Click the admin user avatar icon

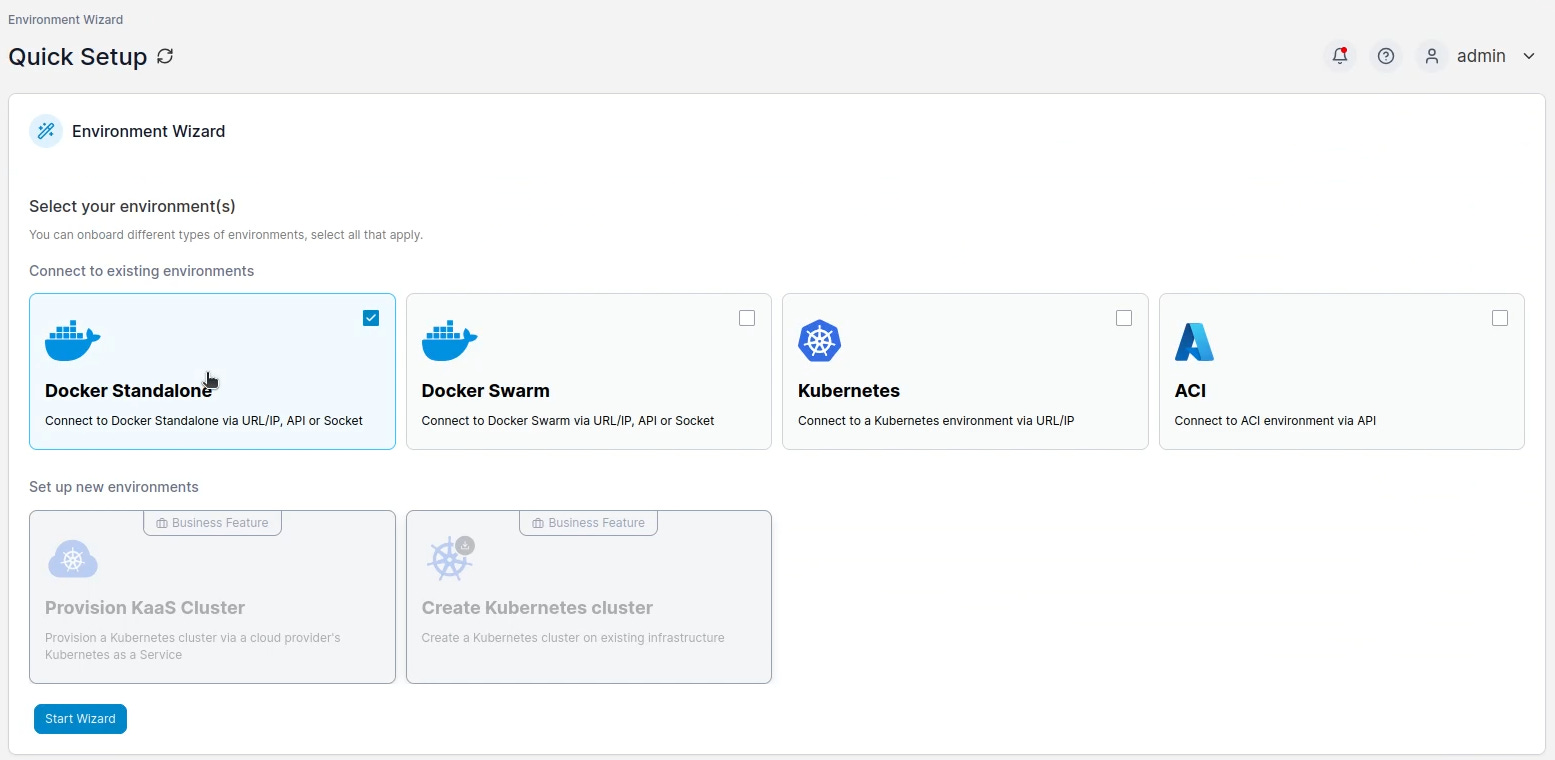click(x=1432, y=56)
